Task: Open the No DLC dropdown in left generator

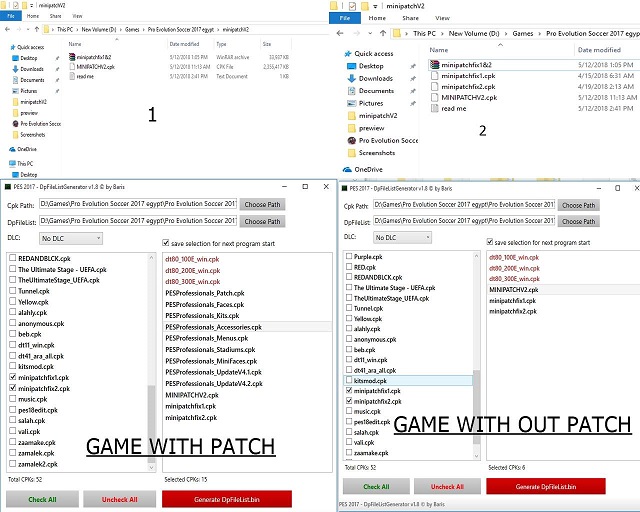Action: 71,238
